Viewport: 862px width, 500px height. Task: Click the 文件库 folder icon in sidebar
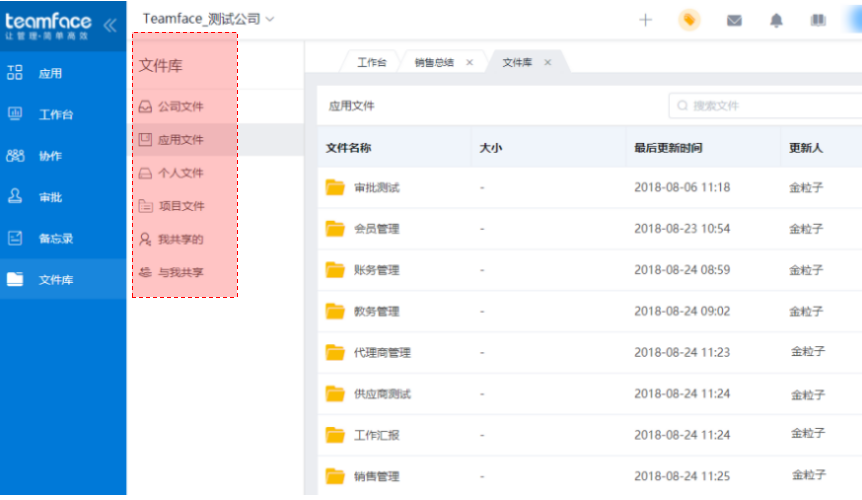[x=15, y=279]
